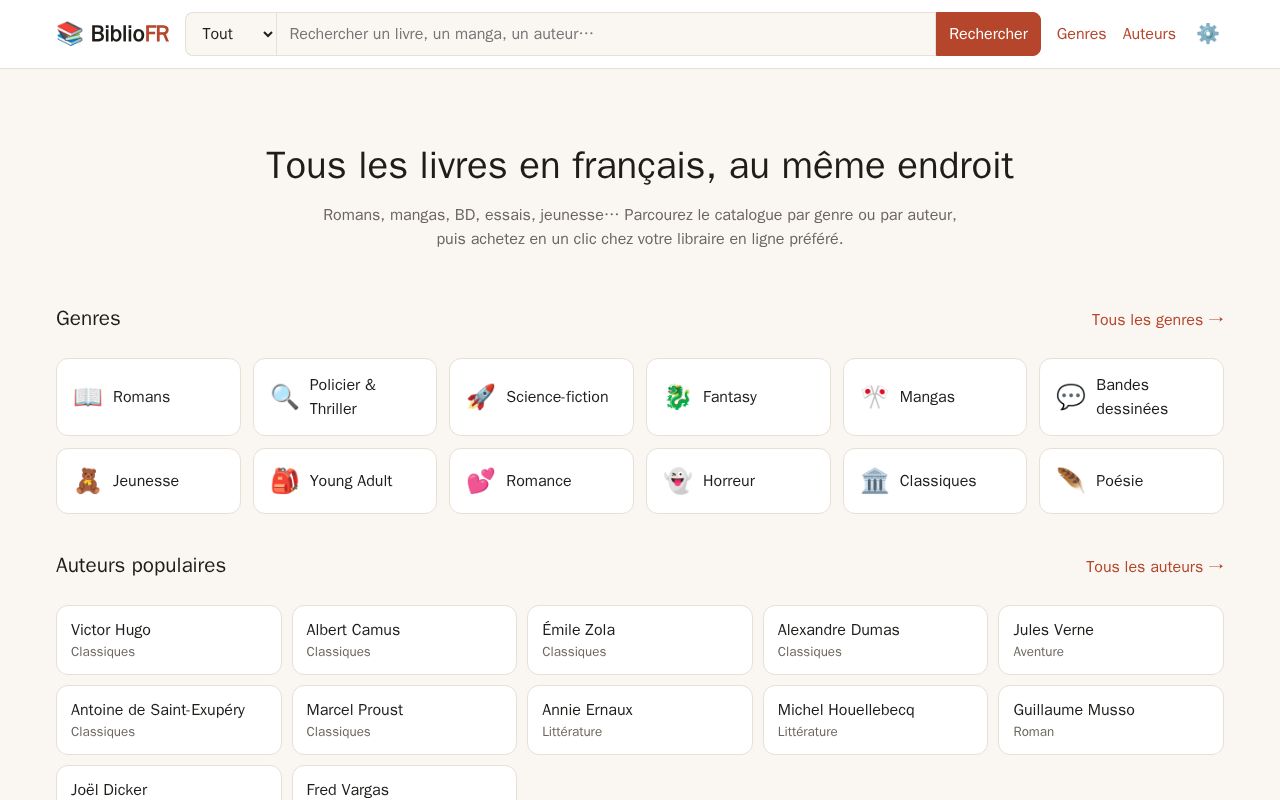Click the Horreur ghost icon

(x=678, y=481)
